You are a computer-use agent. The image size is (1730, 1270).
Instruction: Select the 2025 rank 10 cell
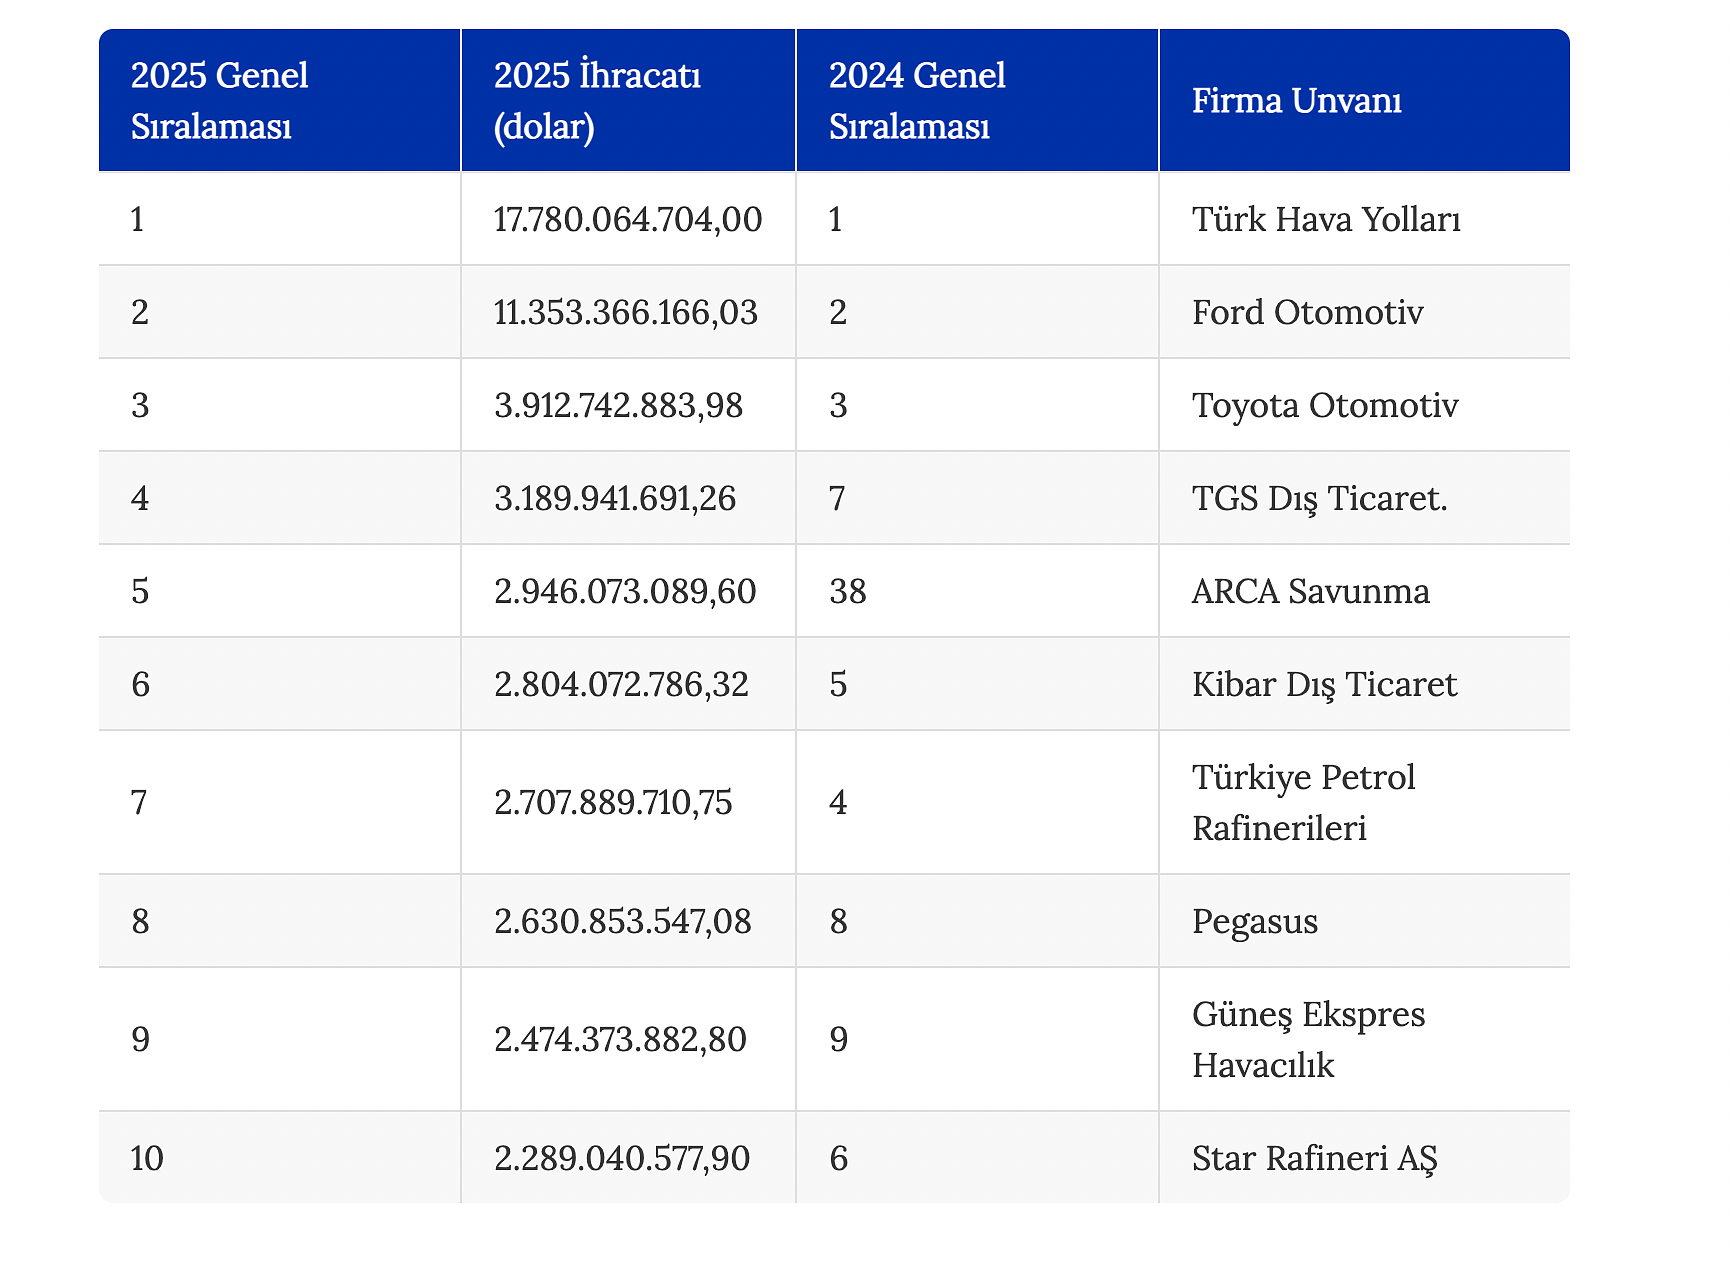(280, 1158)
